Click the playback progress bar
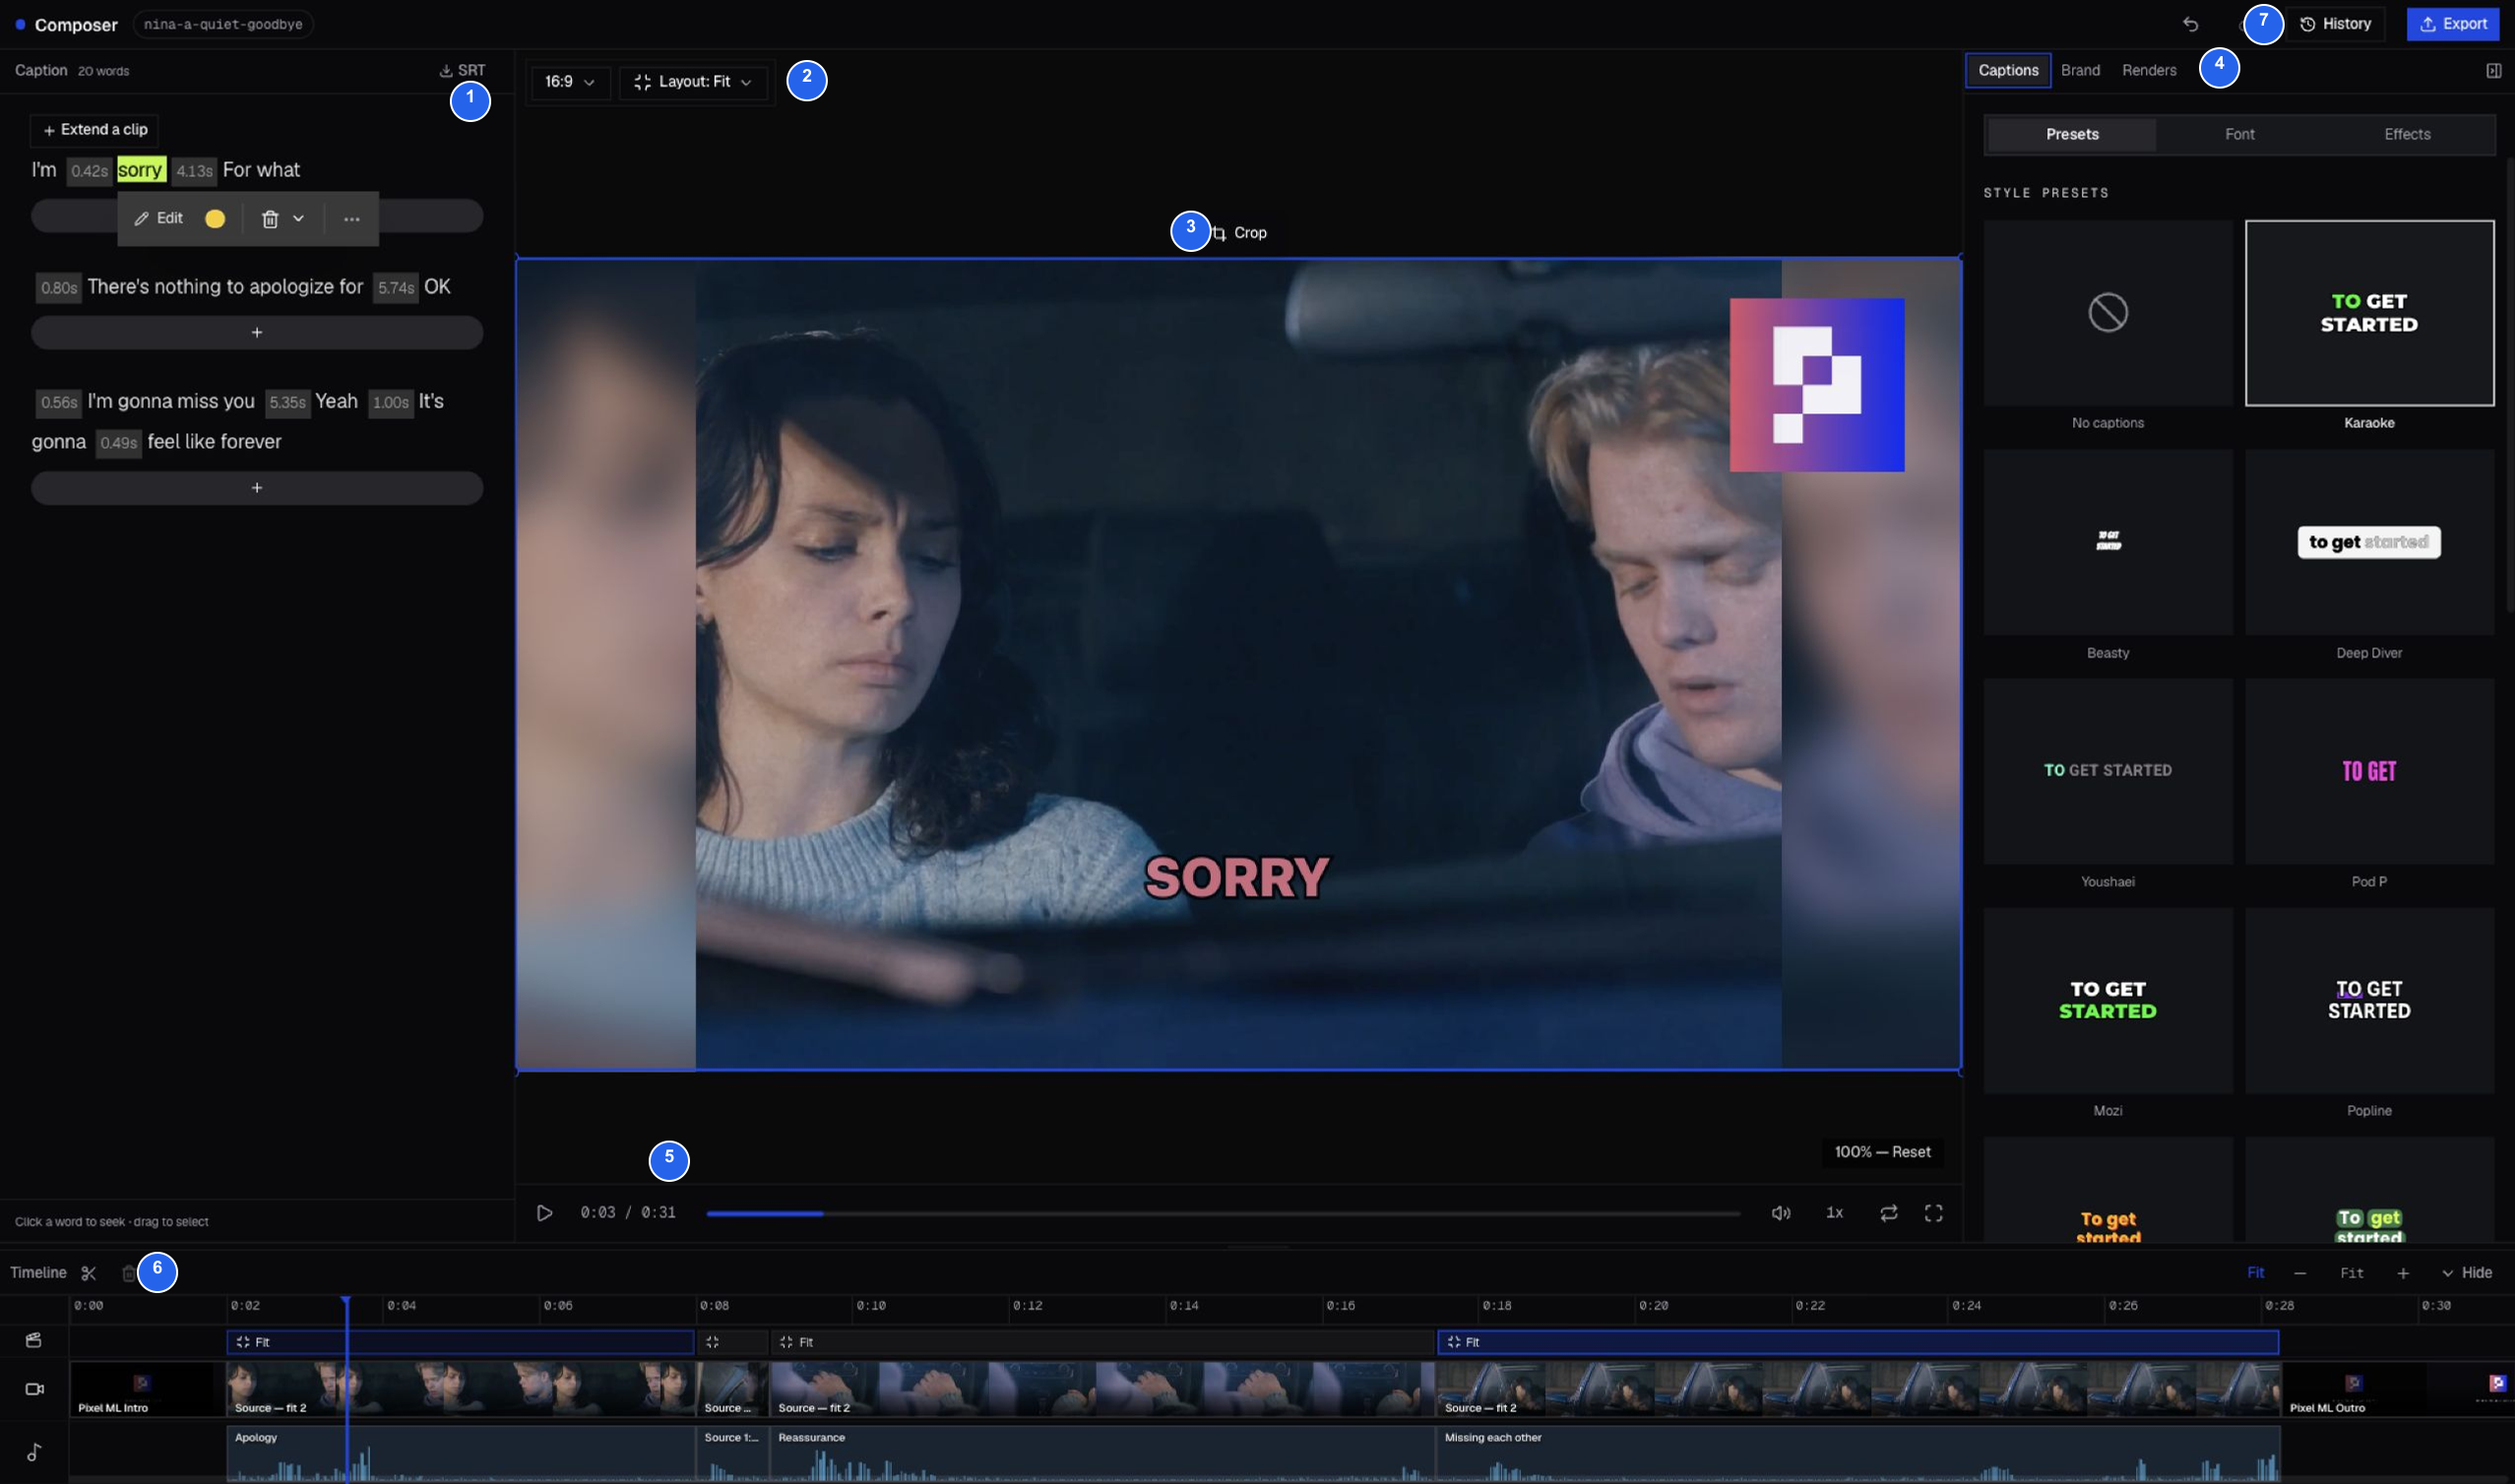Viewport: 2515px width, 1484px height. pos(1223,1214)
